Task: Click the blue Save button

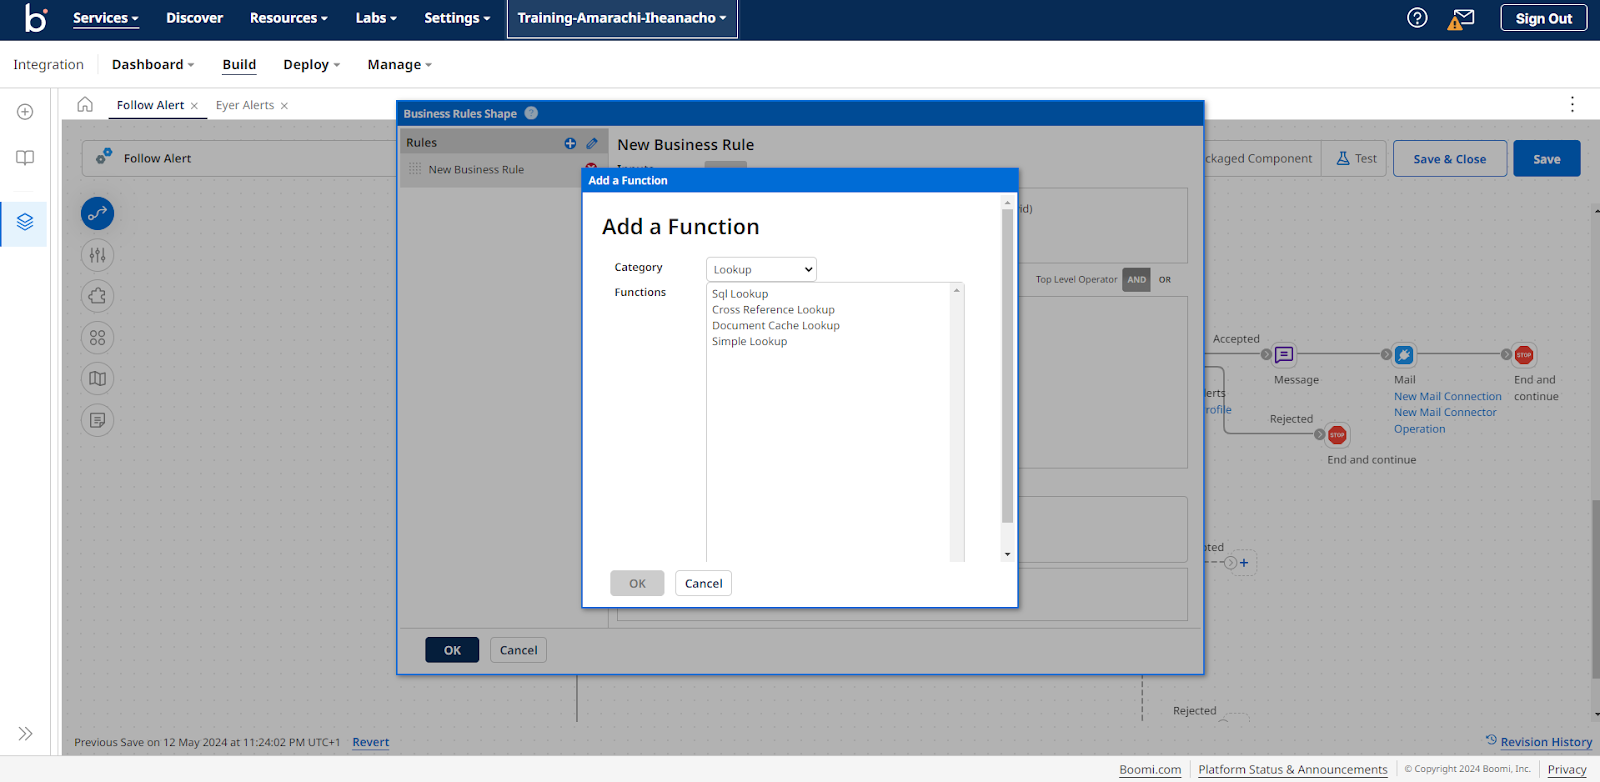Action: pyautogui.click(x=1547, y=159)
